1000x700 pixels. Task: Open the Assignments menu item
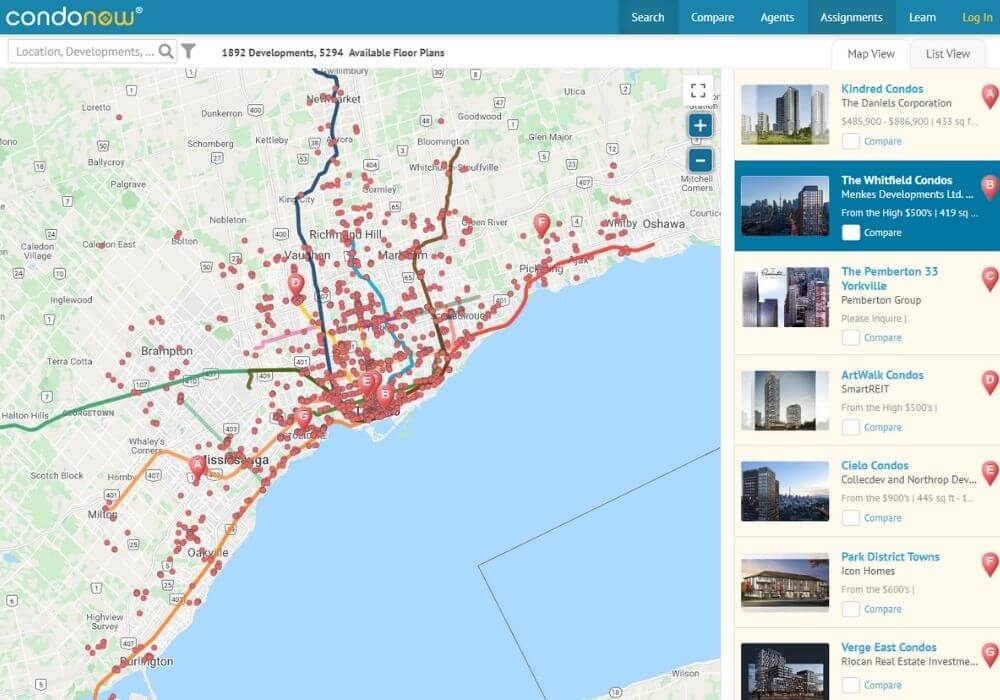point(851,17)
